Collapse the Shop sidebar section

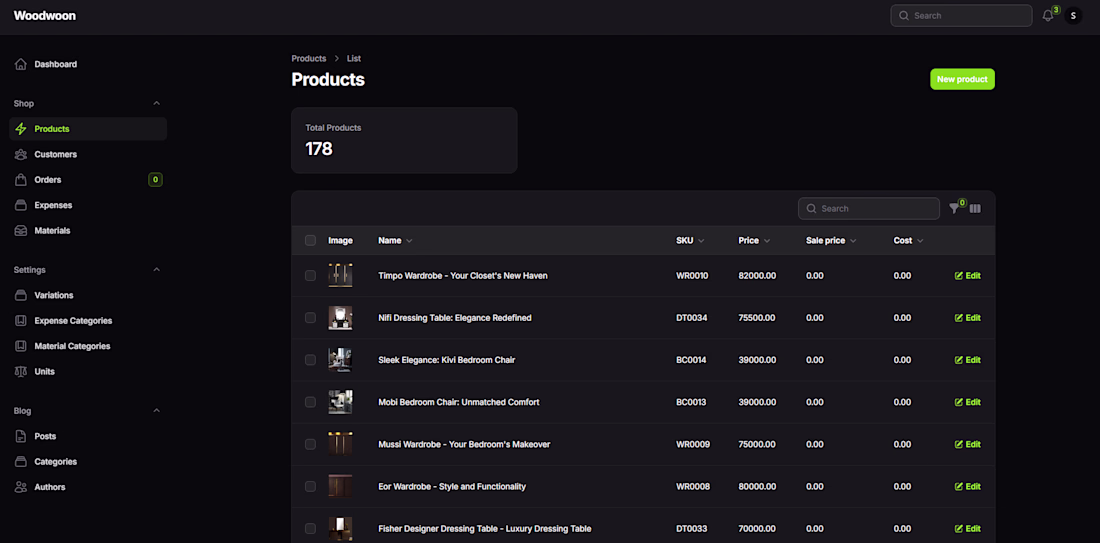[156, 103]
